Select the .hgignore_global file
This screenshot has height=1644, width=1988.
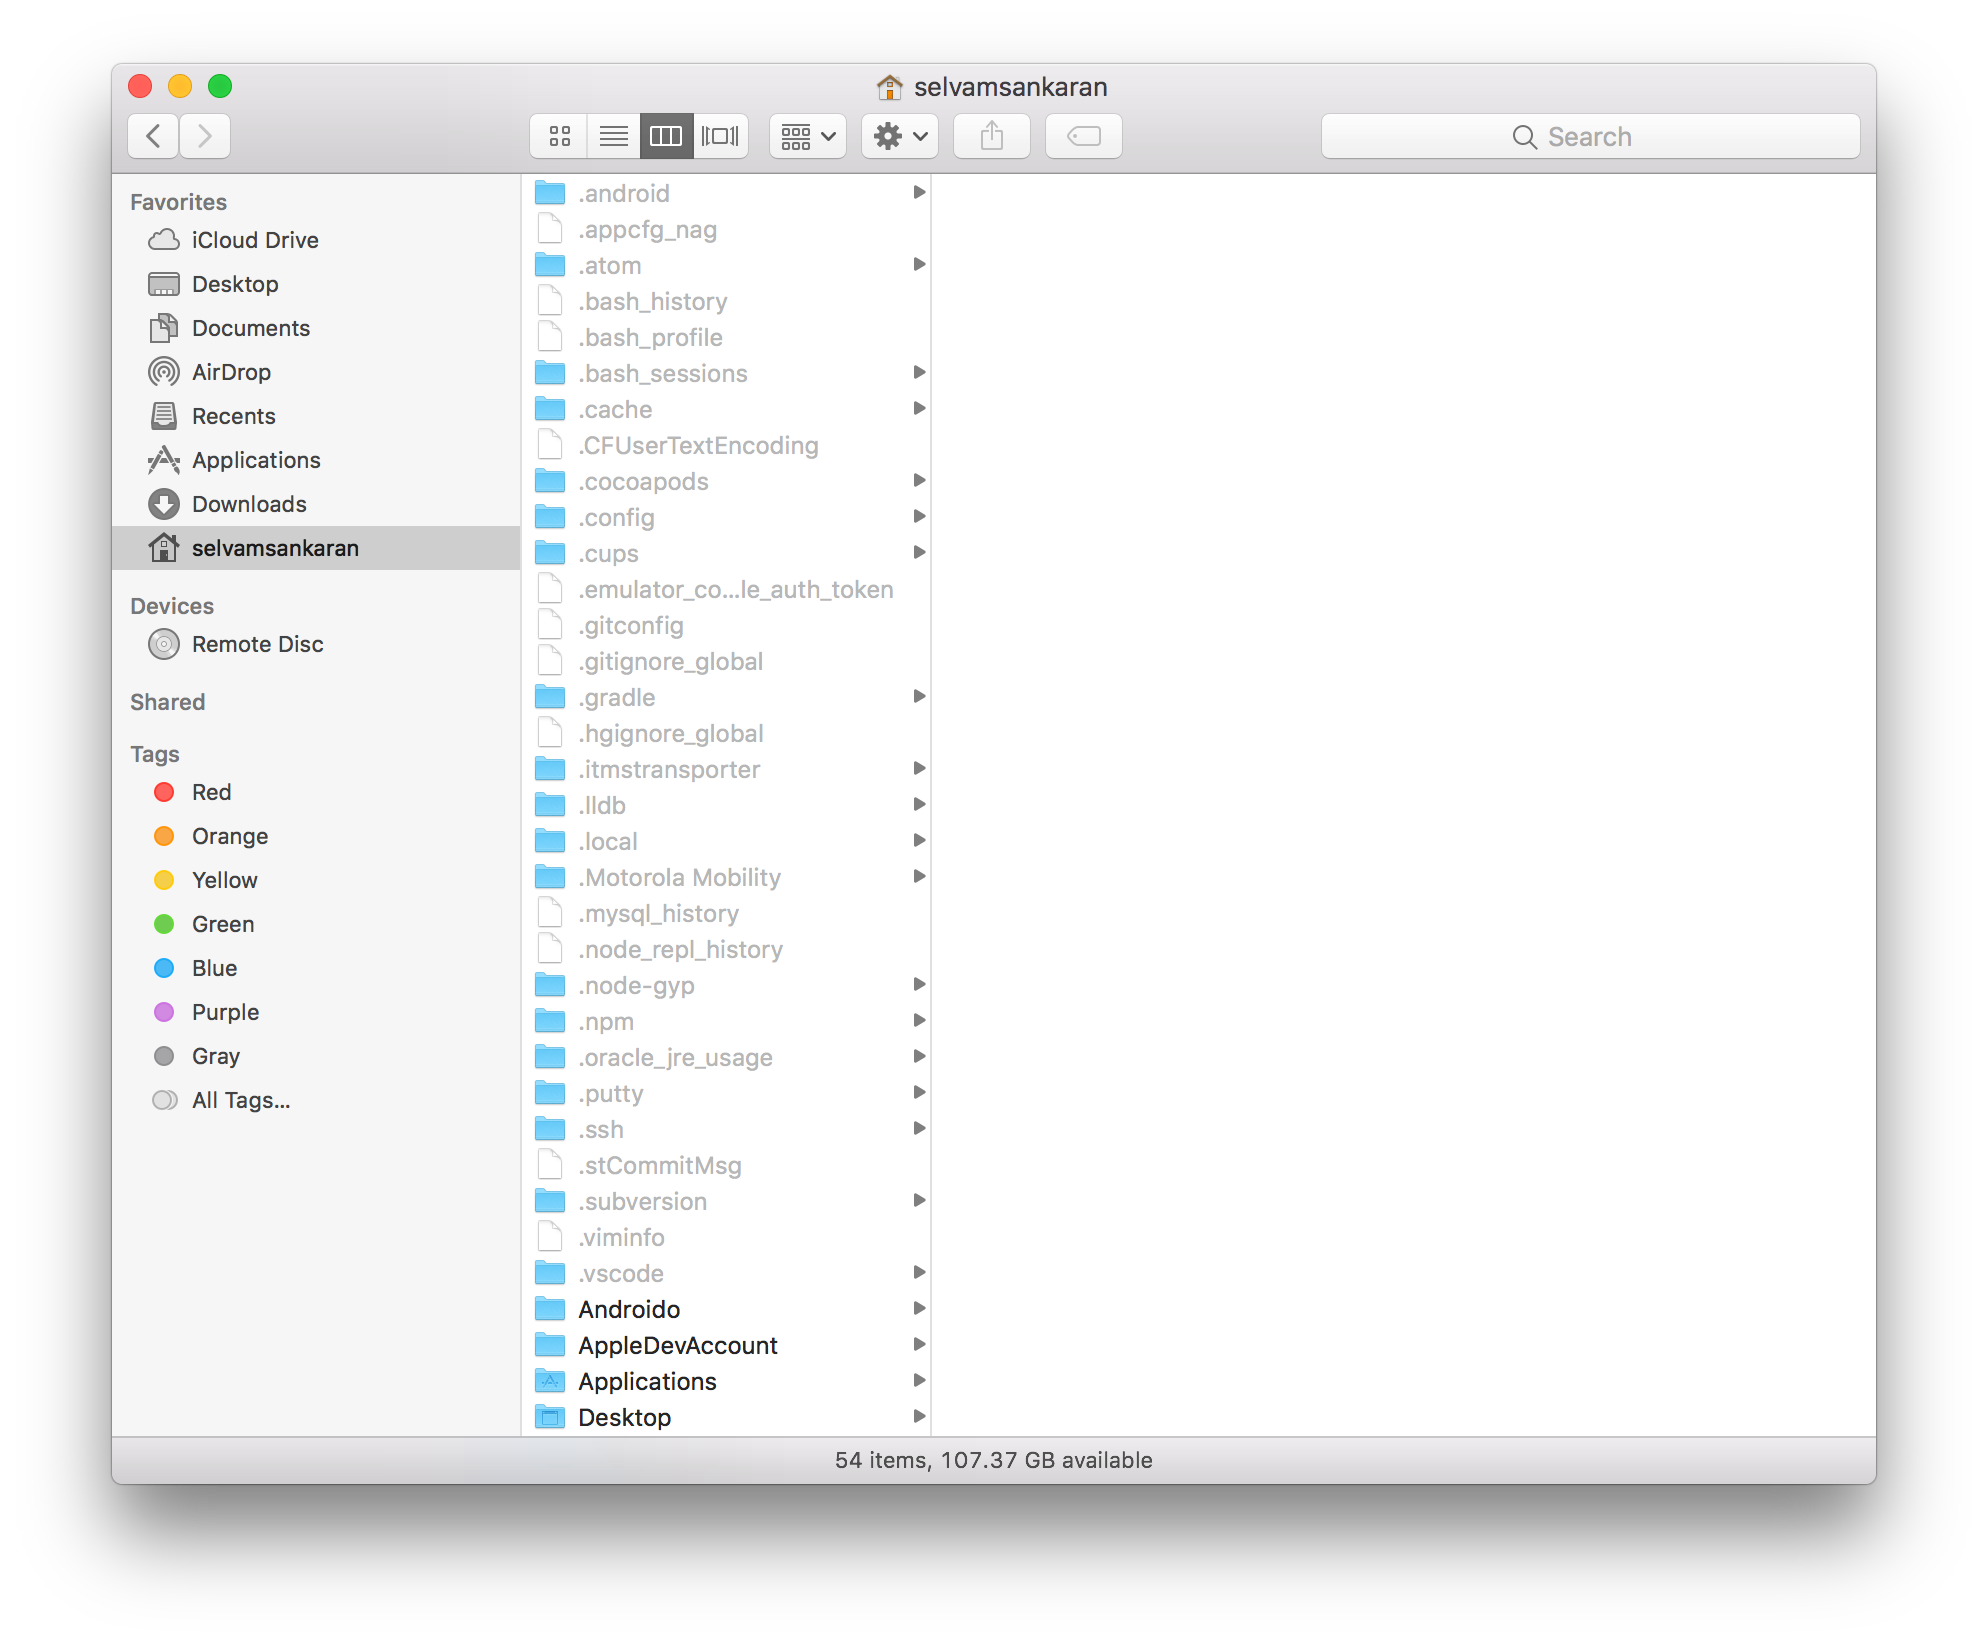726,734
